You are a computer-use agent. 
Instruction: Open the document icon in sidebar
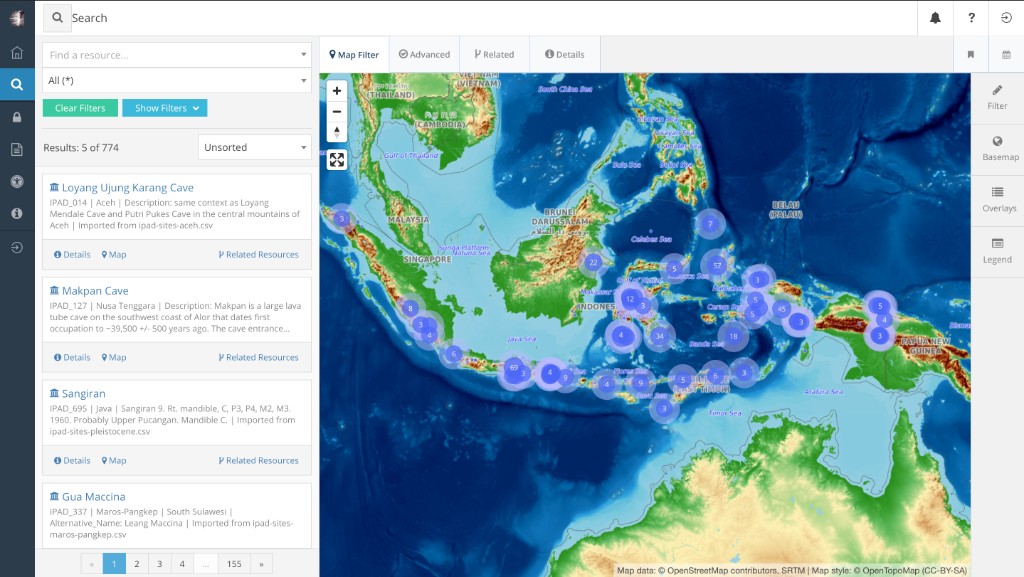(17, 149)
